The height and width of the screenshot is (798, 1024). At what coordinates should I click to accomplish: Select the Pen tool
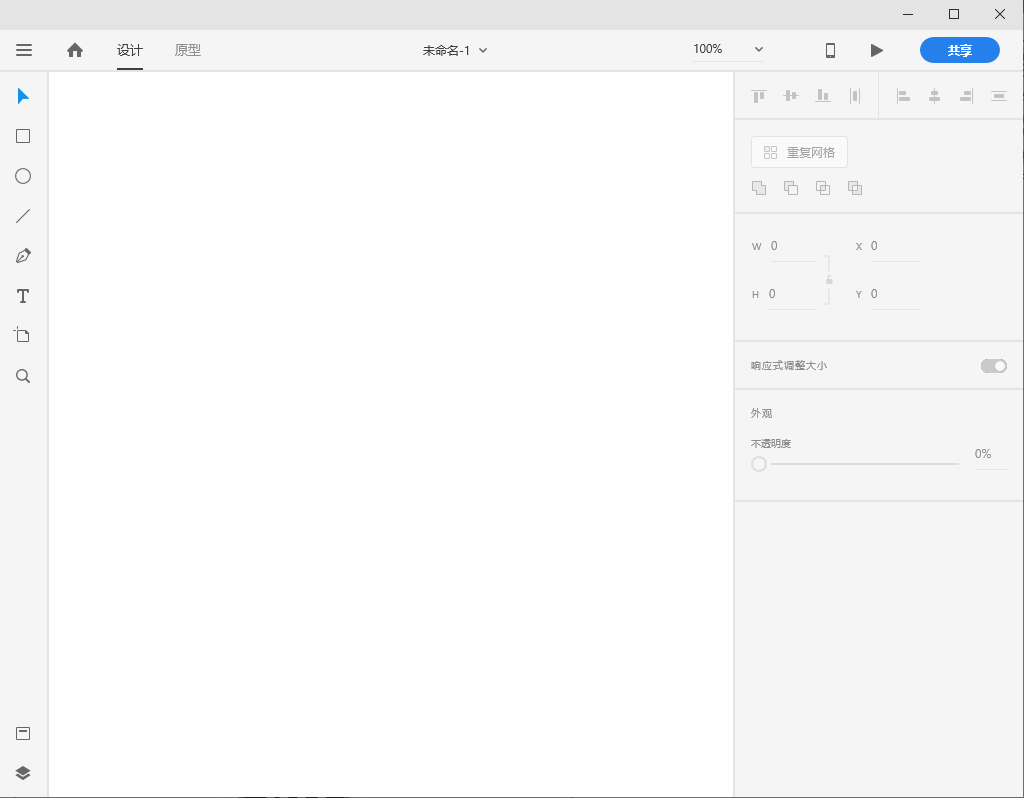pyautogui.click(x=23, y=256)
